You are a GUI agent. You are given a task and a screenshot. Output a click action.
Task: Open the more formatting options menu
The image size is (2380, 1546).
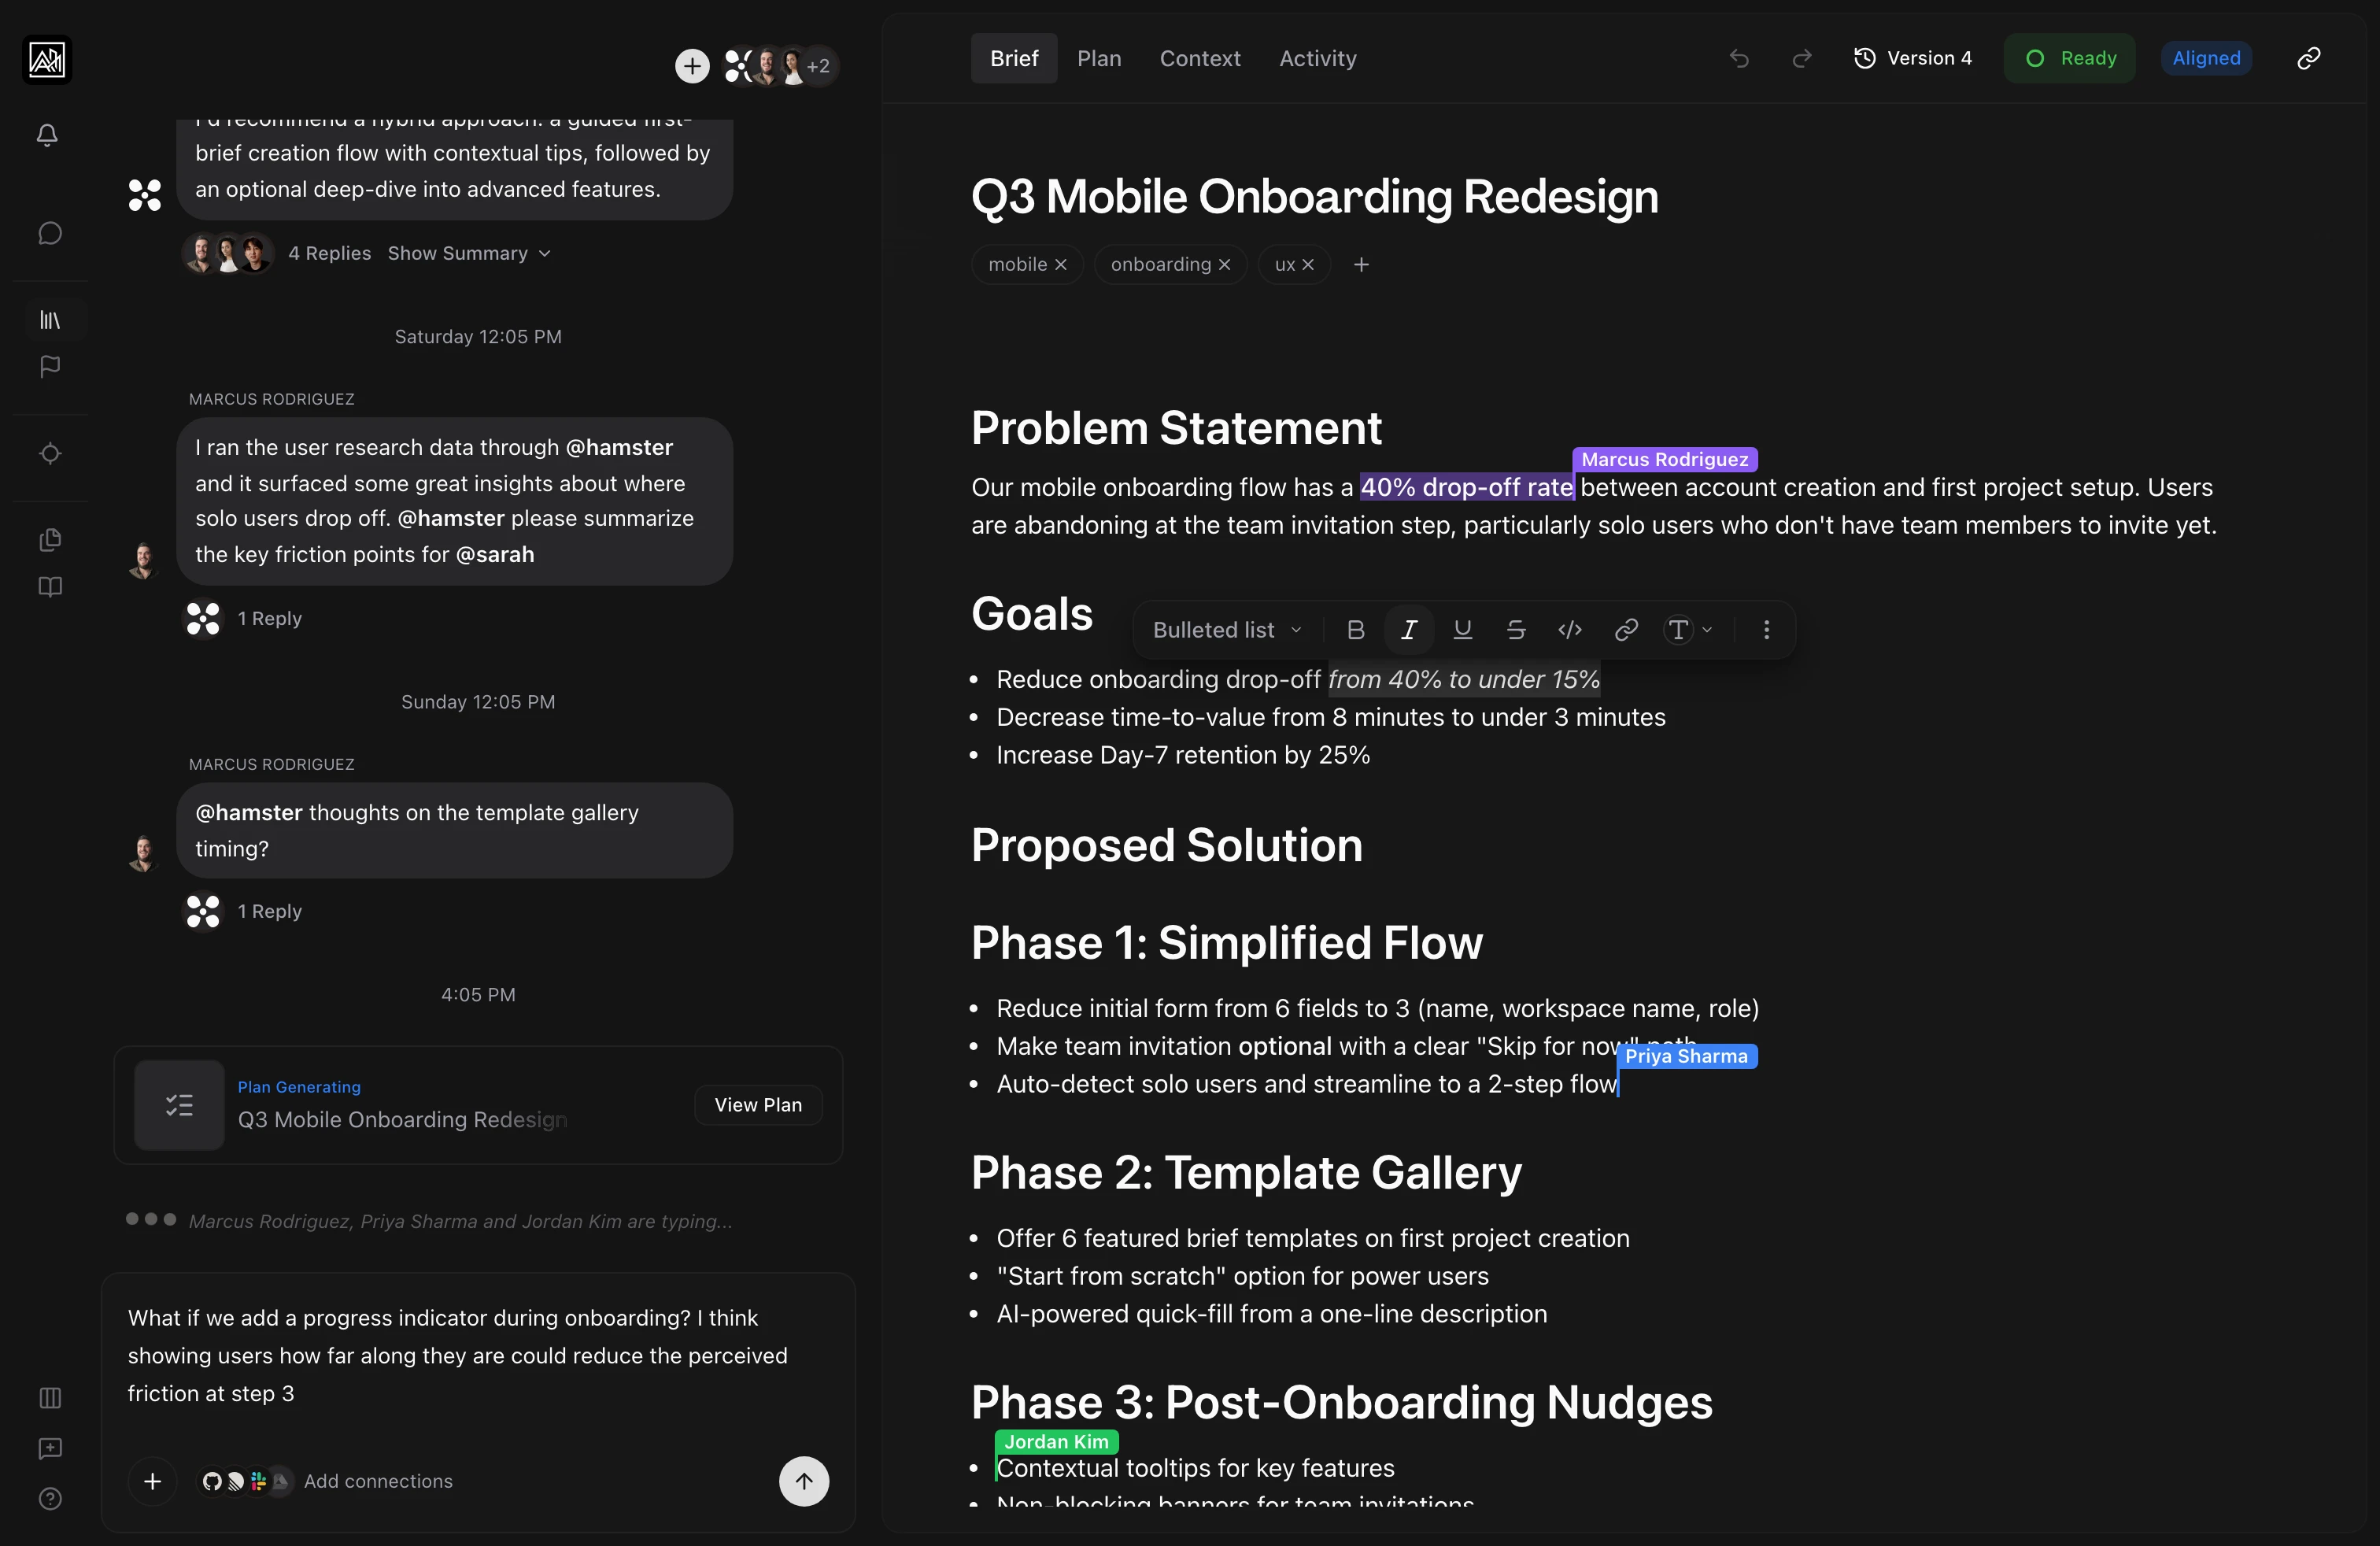pyautogui.click(x=1766, y=630)
